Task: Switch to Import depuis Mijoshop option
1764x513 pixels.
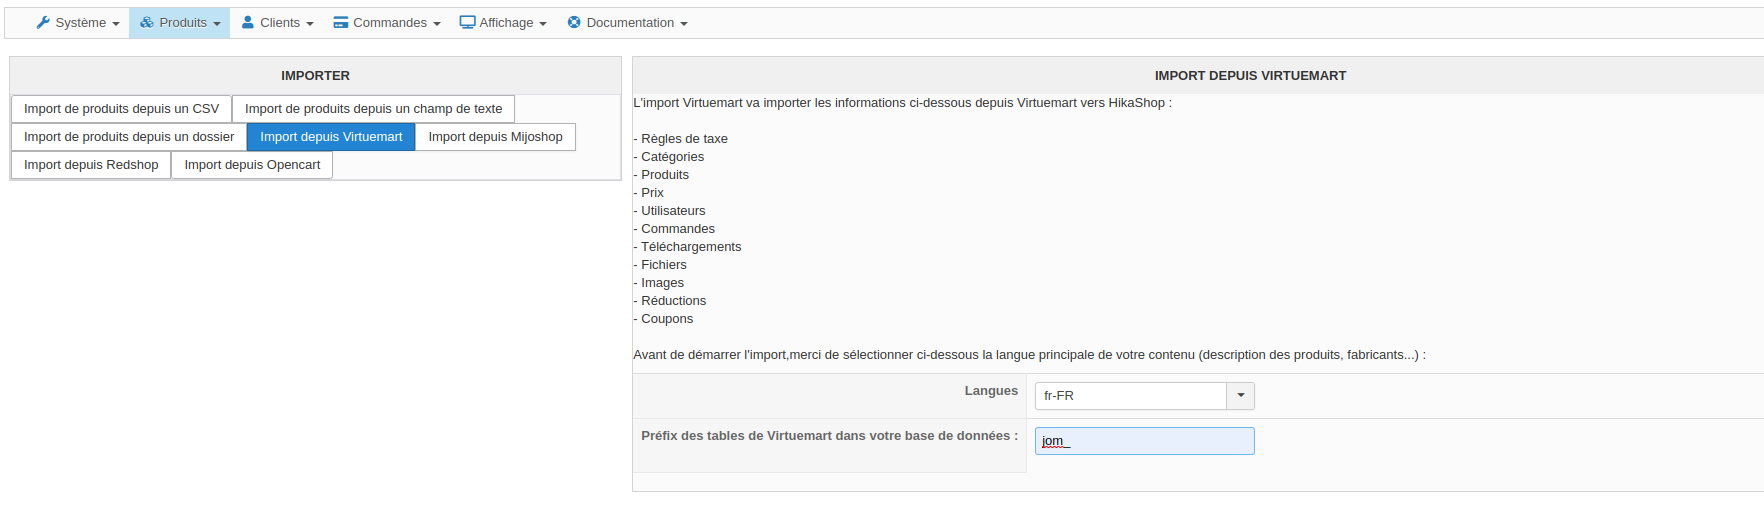Action: [x=495, y=137]
